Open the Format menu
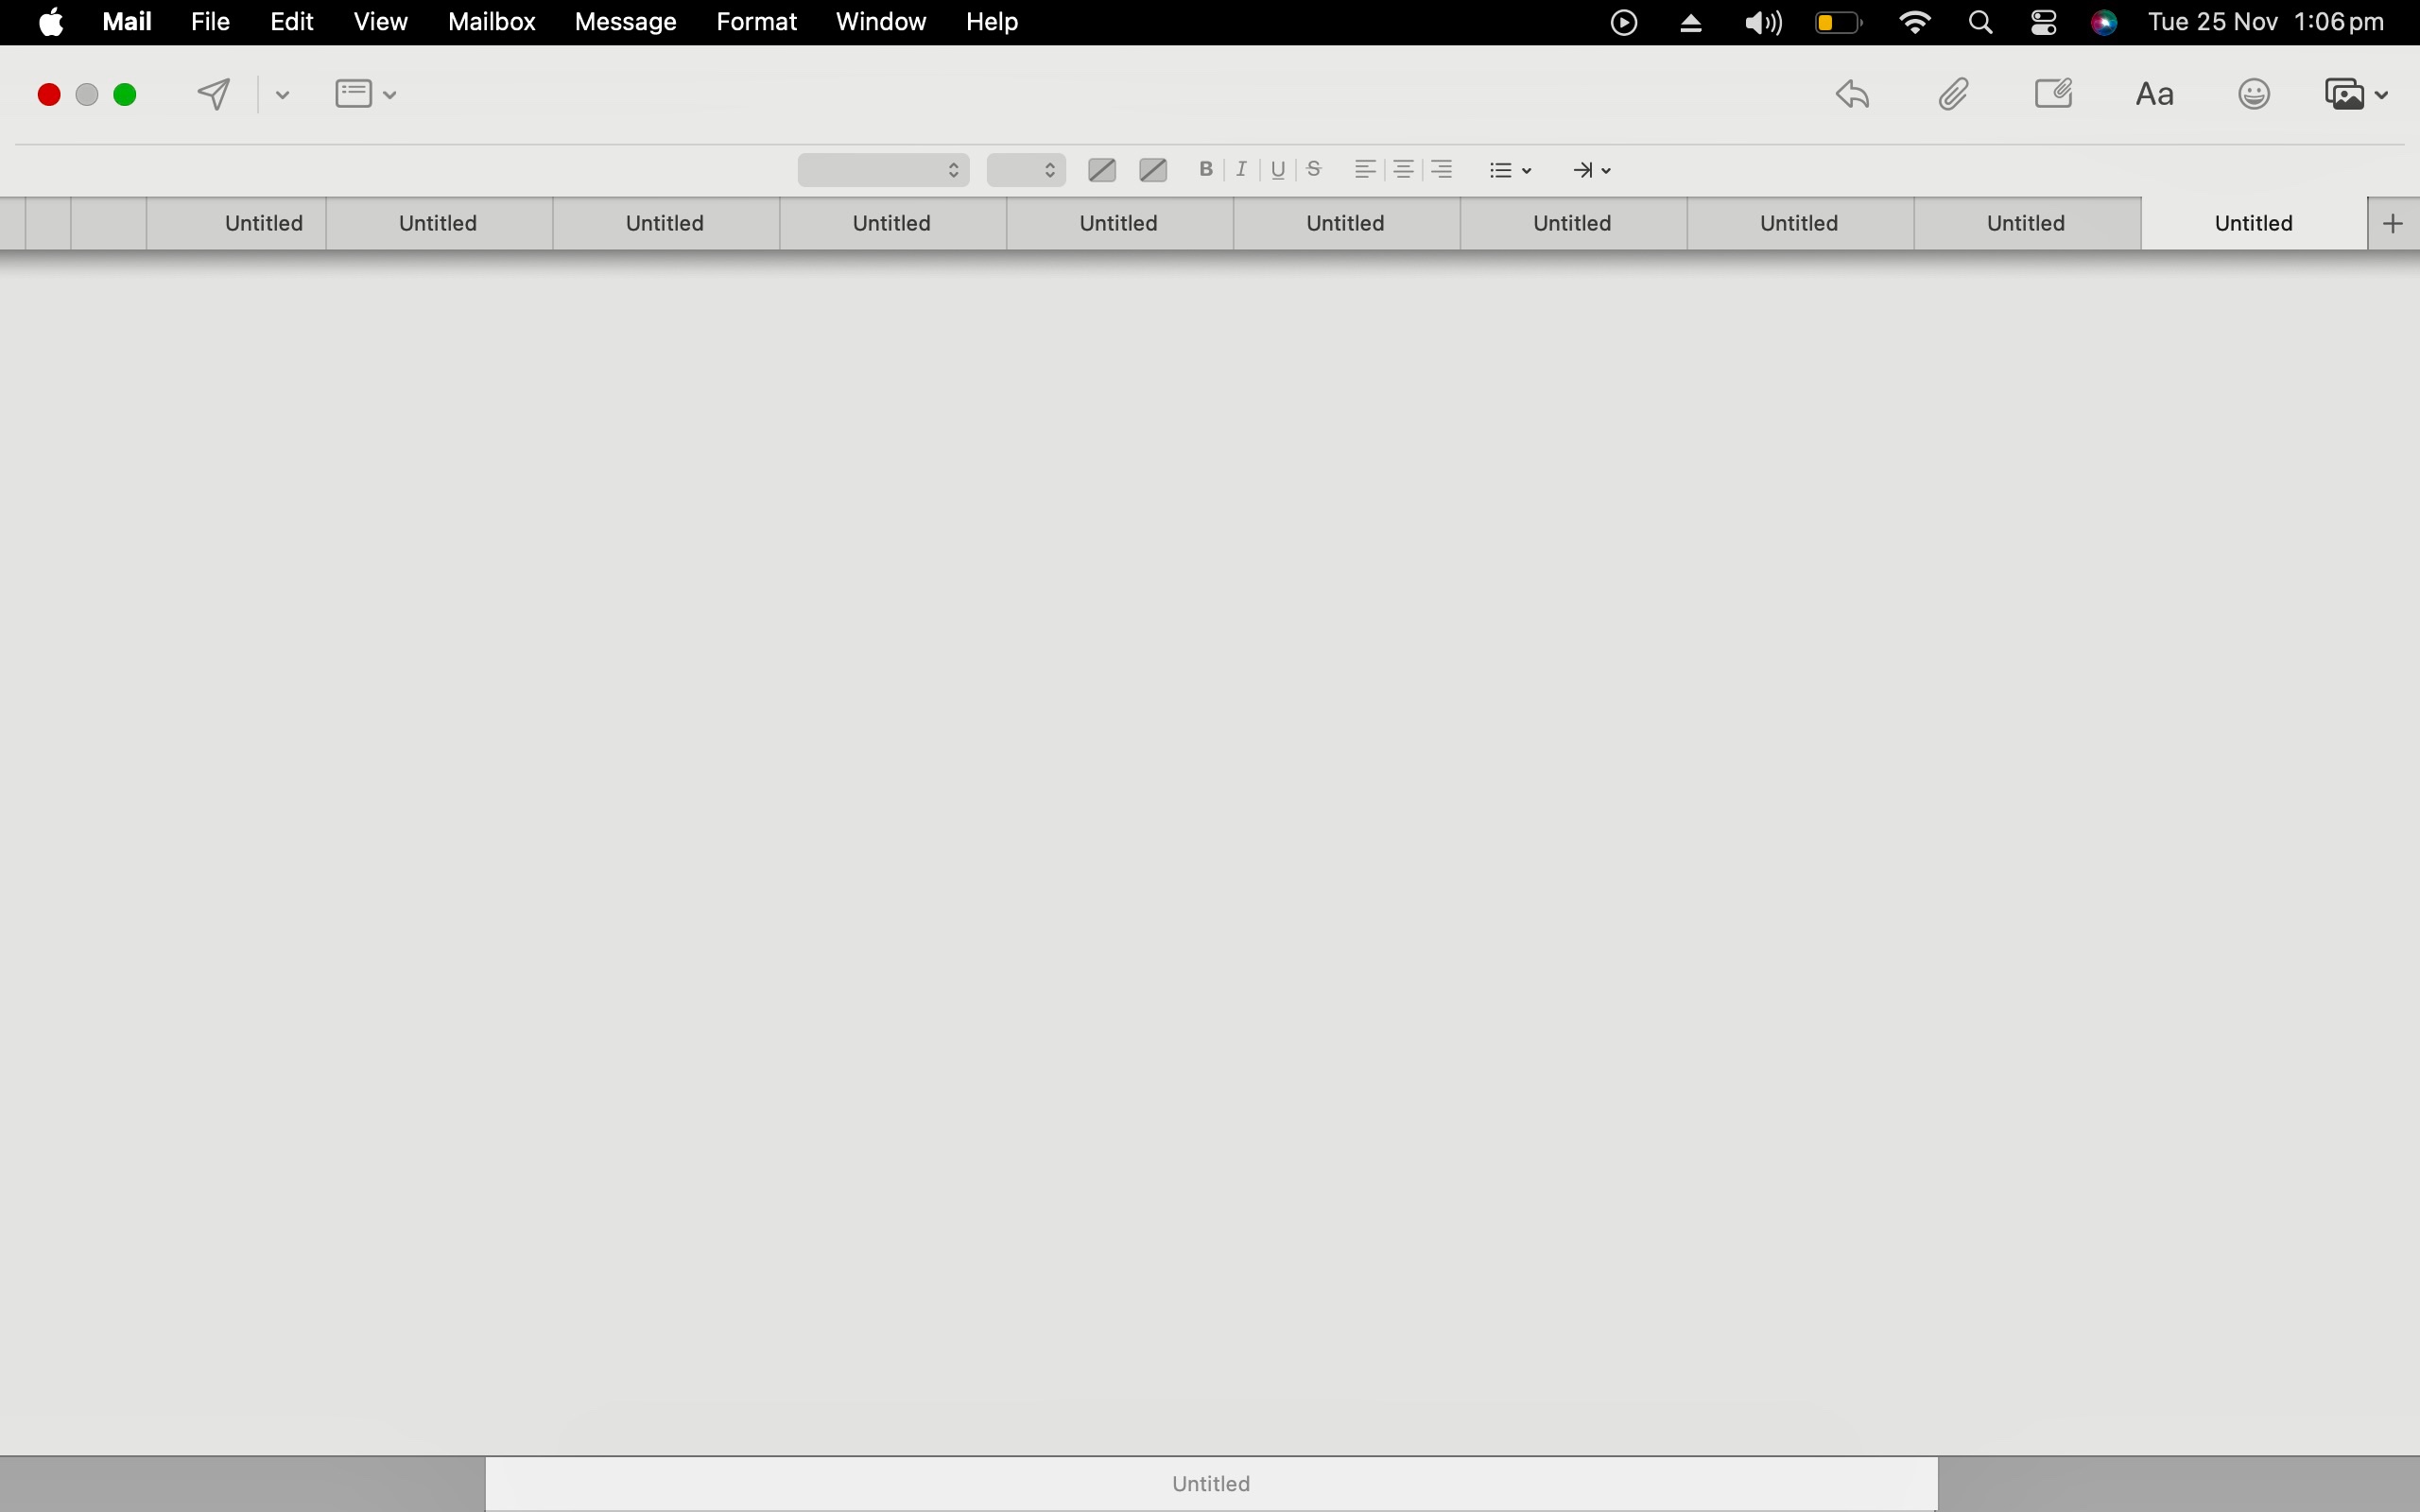The height and width of the screenshot is (1512, 2420). [x=756, y=22]
